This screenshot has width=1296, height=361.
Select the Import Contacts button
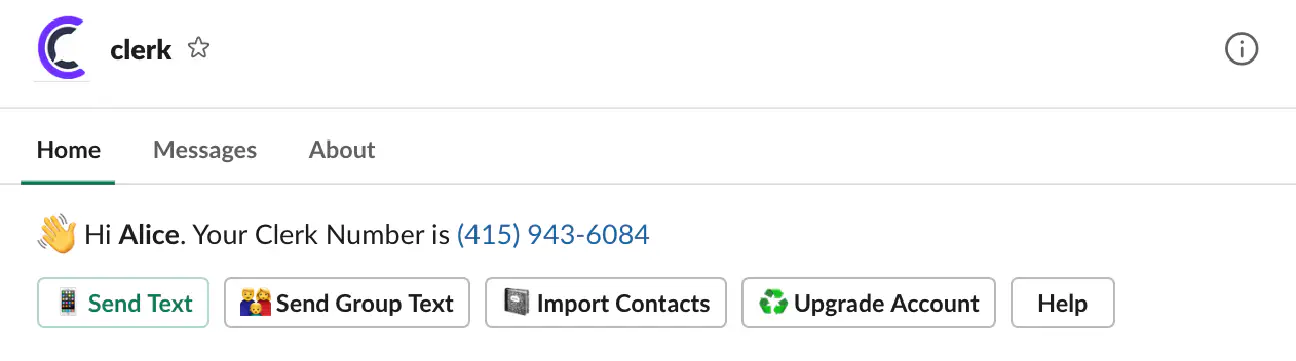[606, 303]
